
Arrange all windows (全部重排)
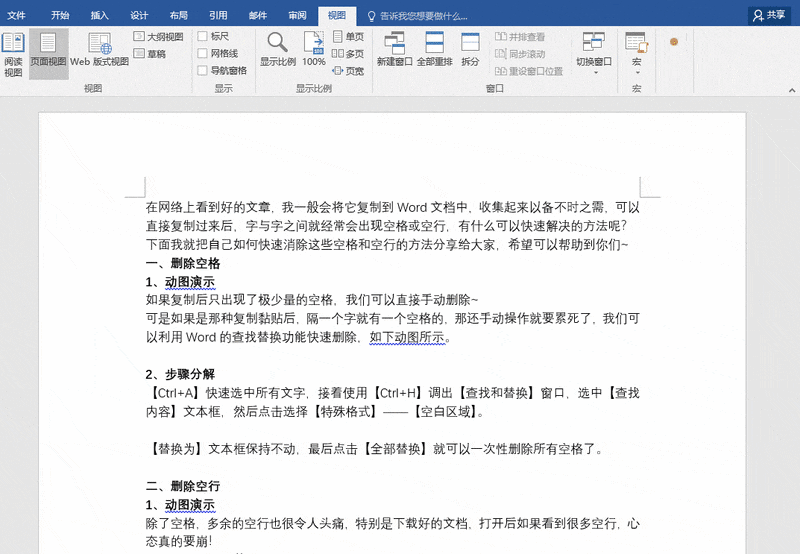[434, 49]
